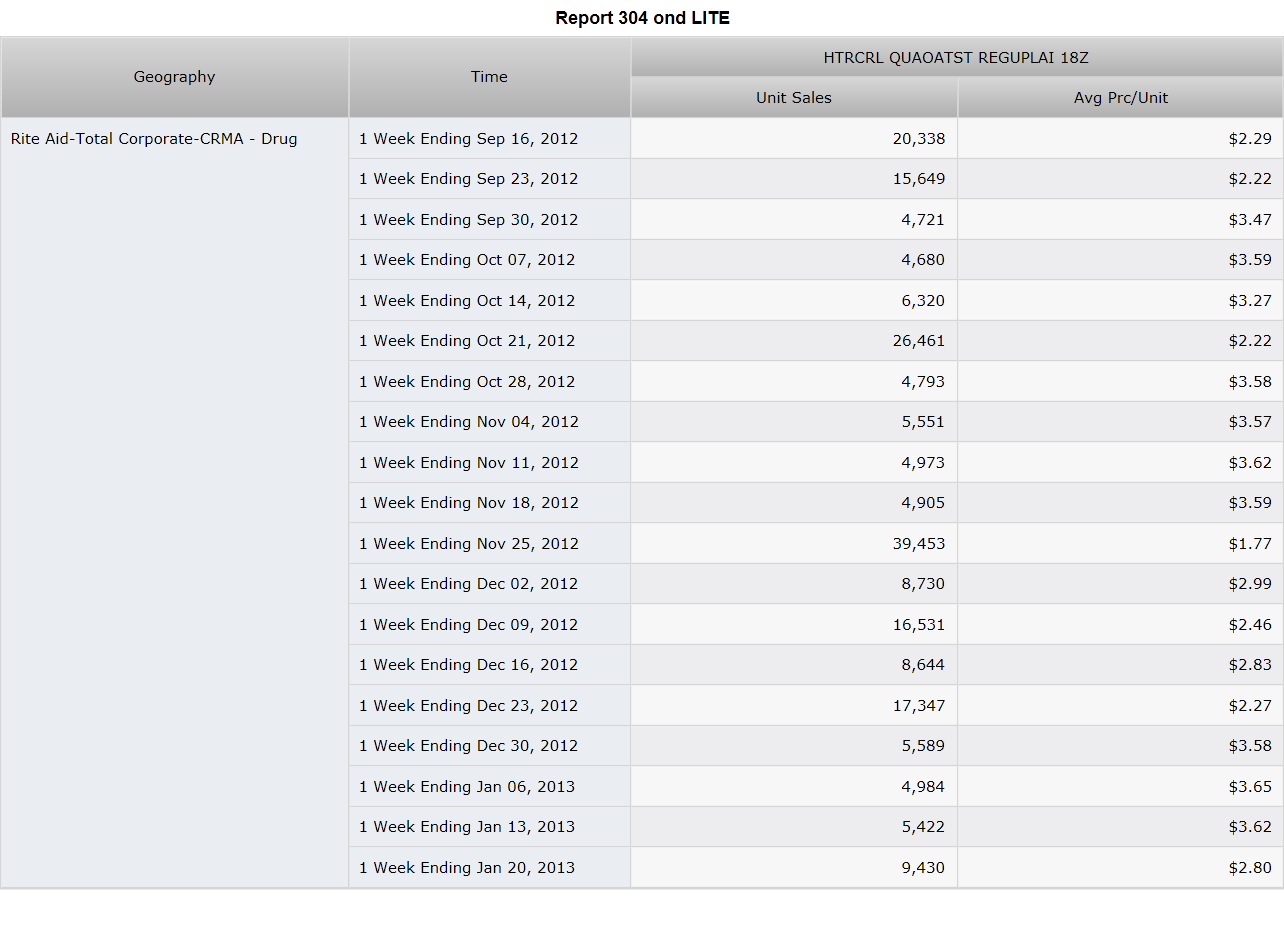1284x946 pixels.
Task: Click average price $1.77
Action: point(1120,543)
